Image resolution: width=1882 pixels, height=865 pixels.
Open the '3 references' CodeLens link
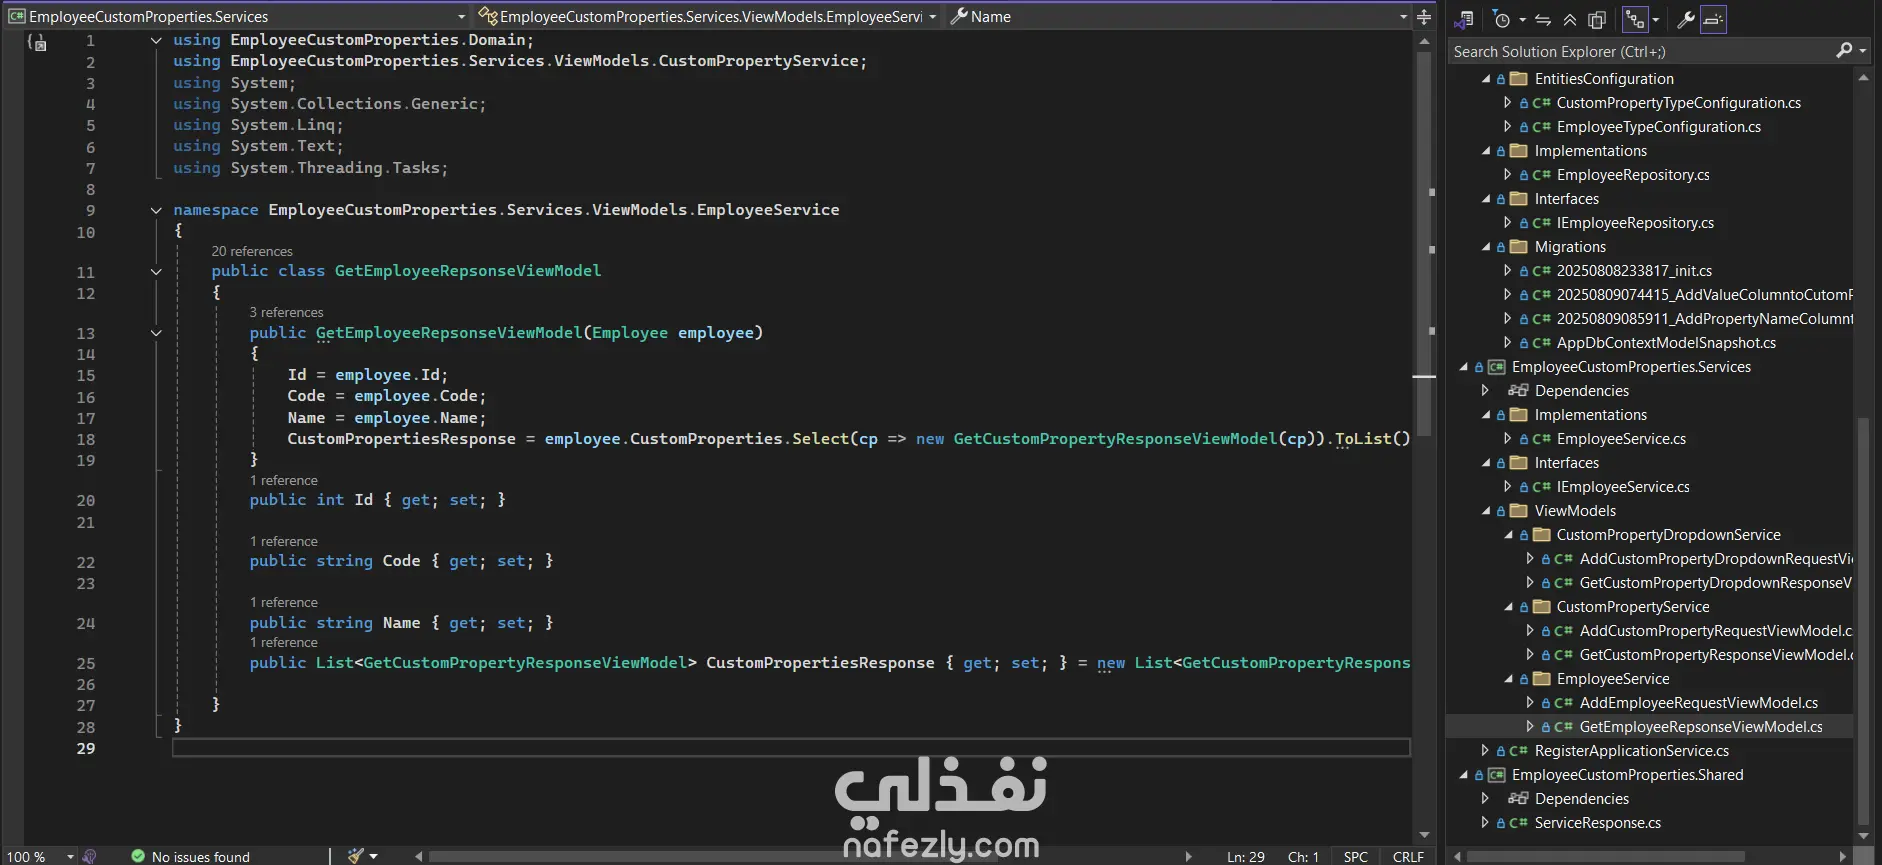click(x=287, y=312)
